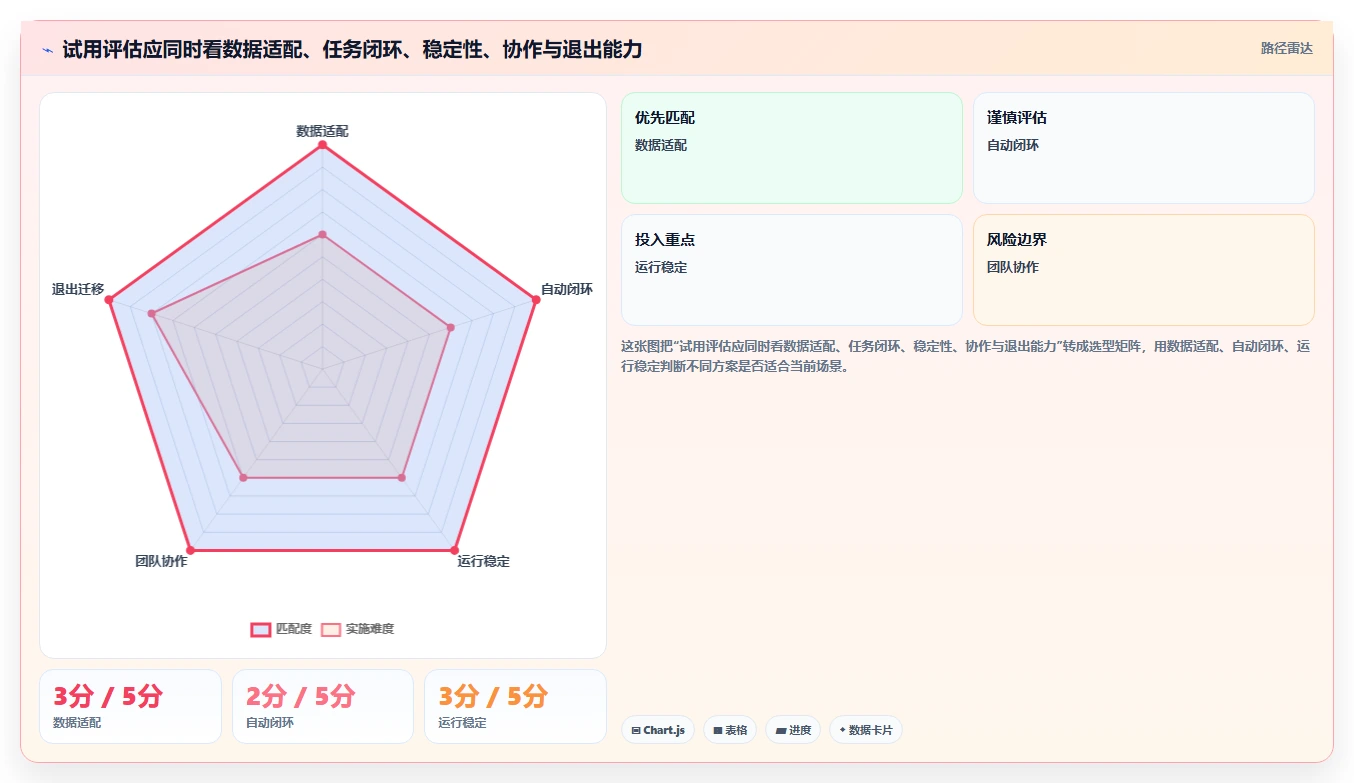Click the 实施难度 point on the 退出迁移 axis

coord(152,314)
